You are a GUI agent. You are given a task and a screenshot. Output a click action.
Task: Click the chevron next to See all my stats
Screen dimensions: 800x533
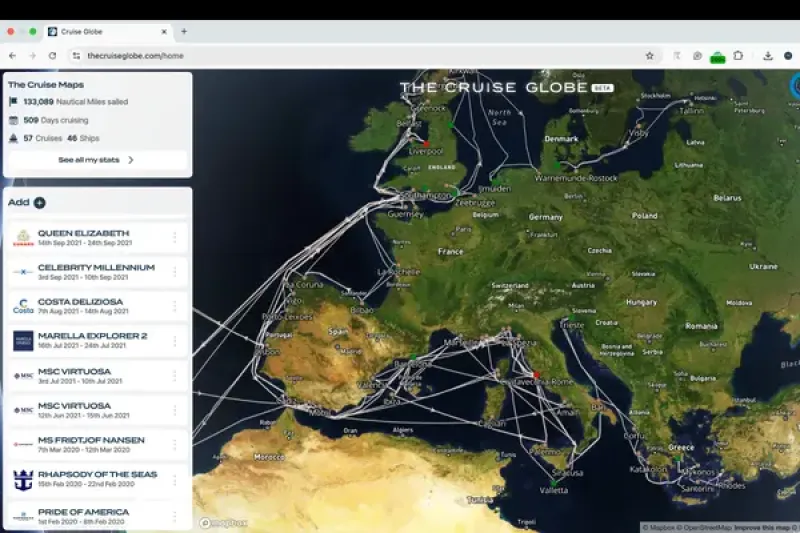click(x=131, y=160)
